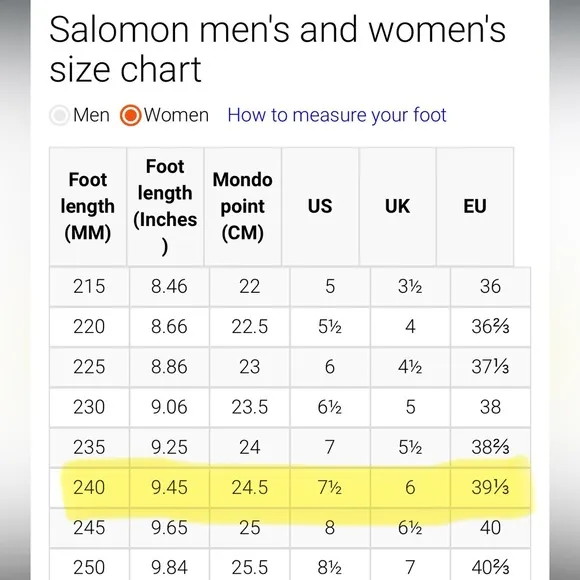Image resolution: width=580 pixels, height=580 pixels.
Task: Open How to measure your foot link
Action: point(337,115)
